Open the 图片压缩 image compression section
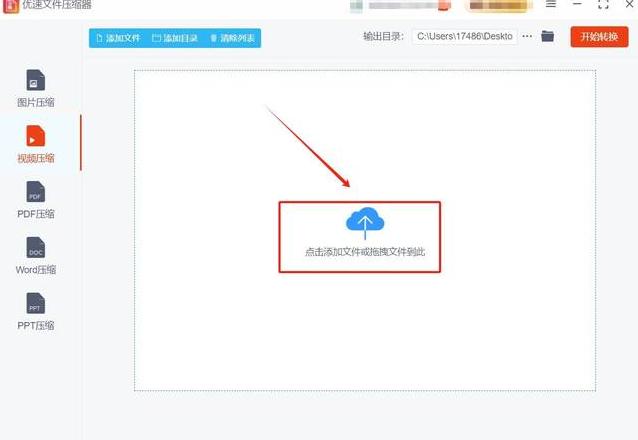638x440 pixels. coord(36,88)
